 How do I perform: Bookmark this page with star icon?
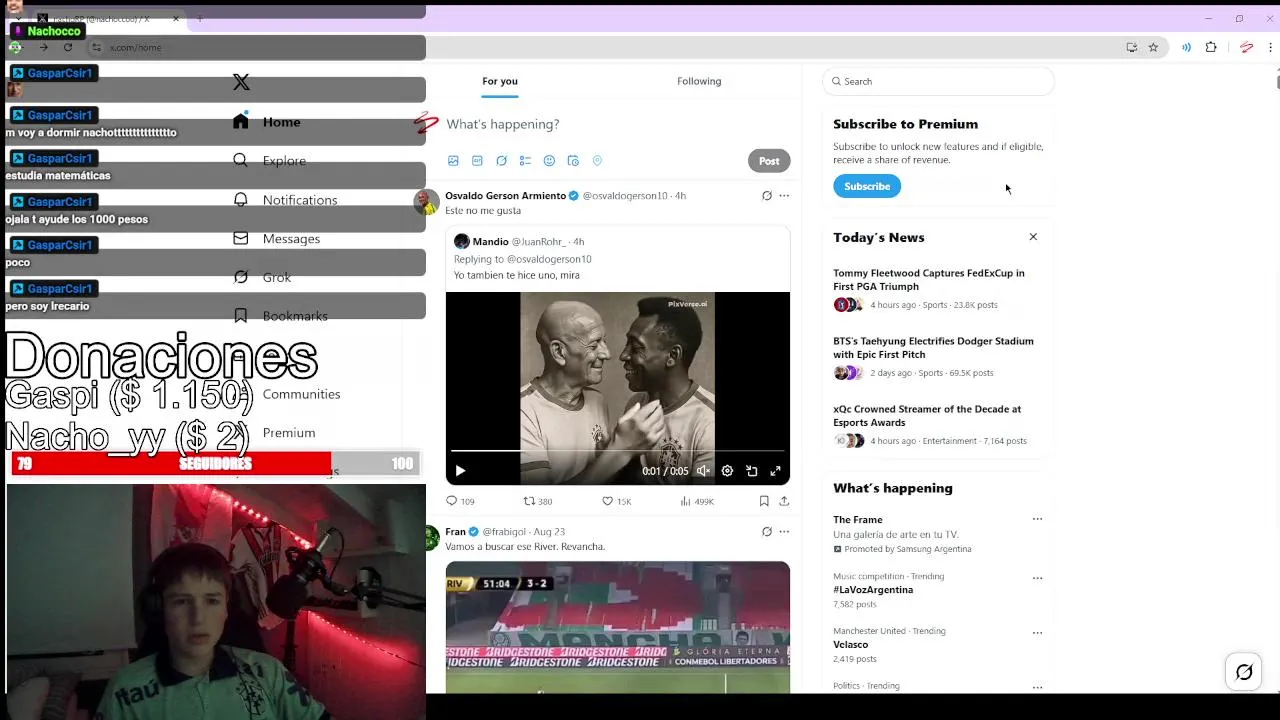pos(1153,47)
